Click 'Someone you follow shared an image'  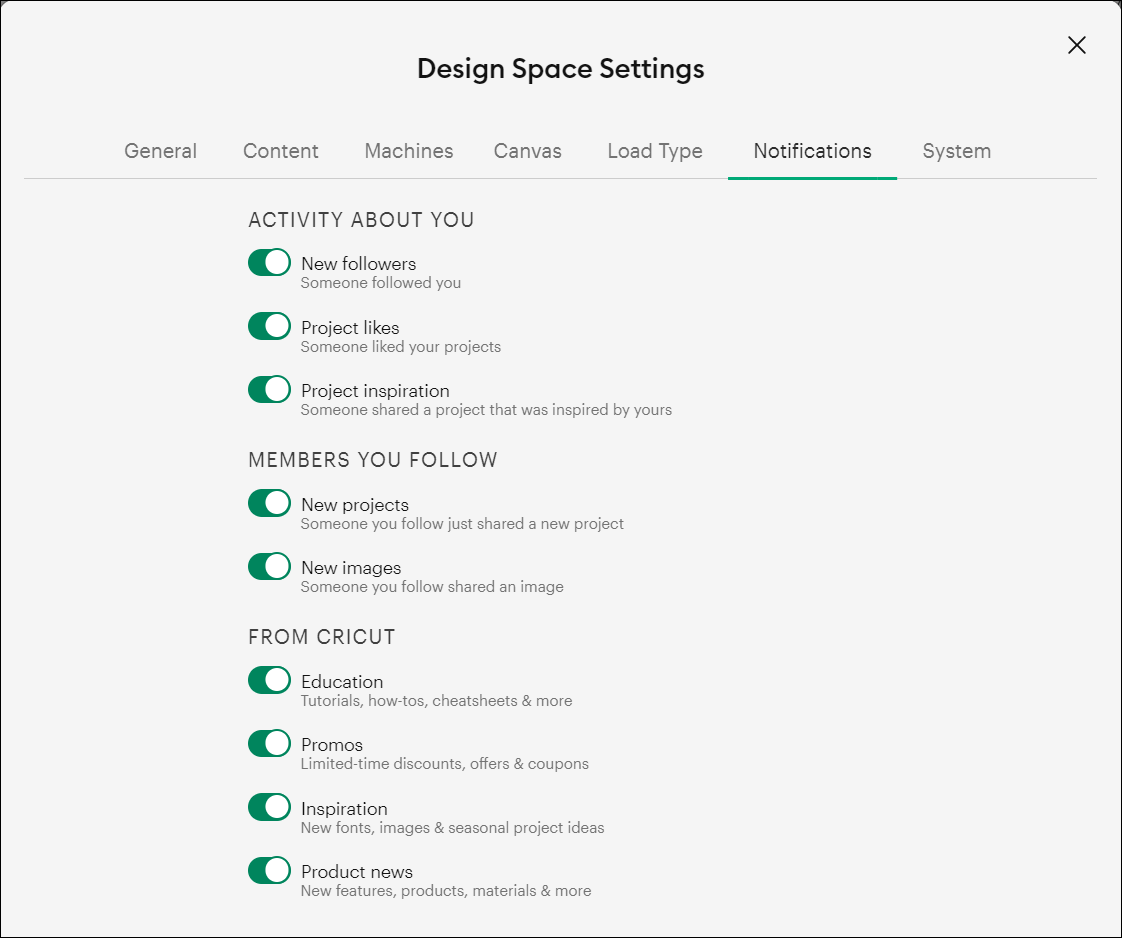pyautogui.click(x=432, y=587)
